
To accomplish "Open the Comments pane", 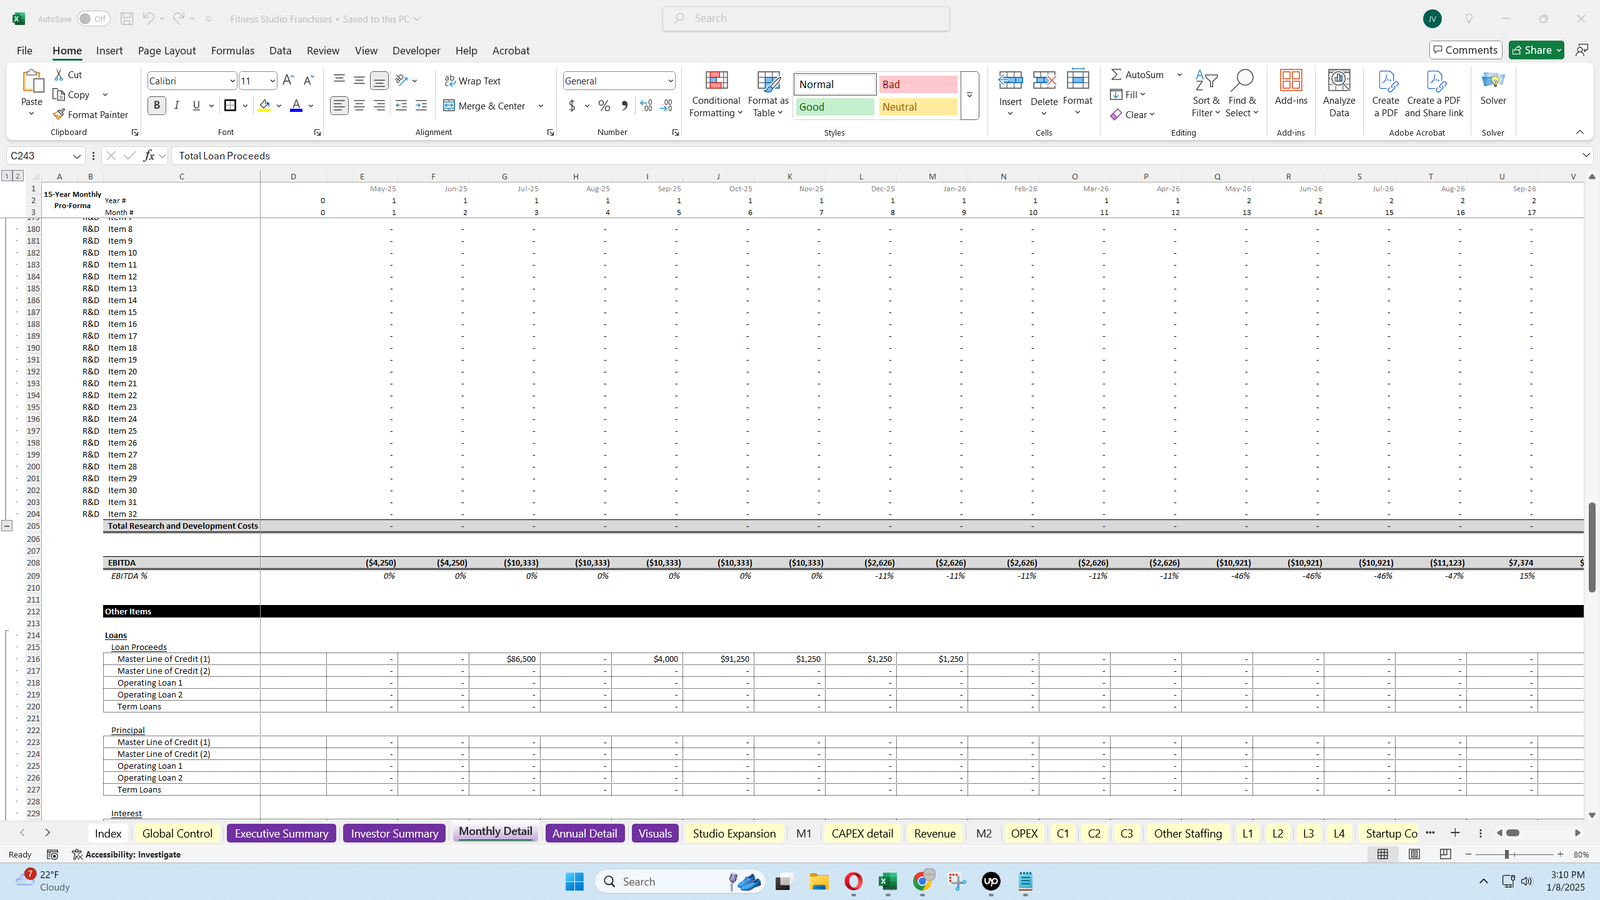I will (x=1465, y=49).
